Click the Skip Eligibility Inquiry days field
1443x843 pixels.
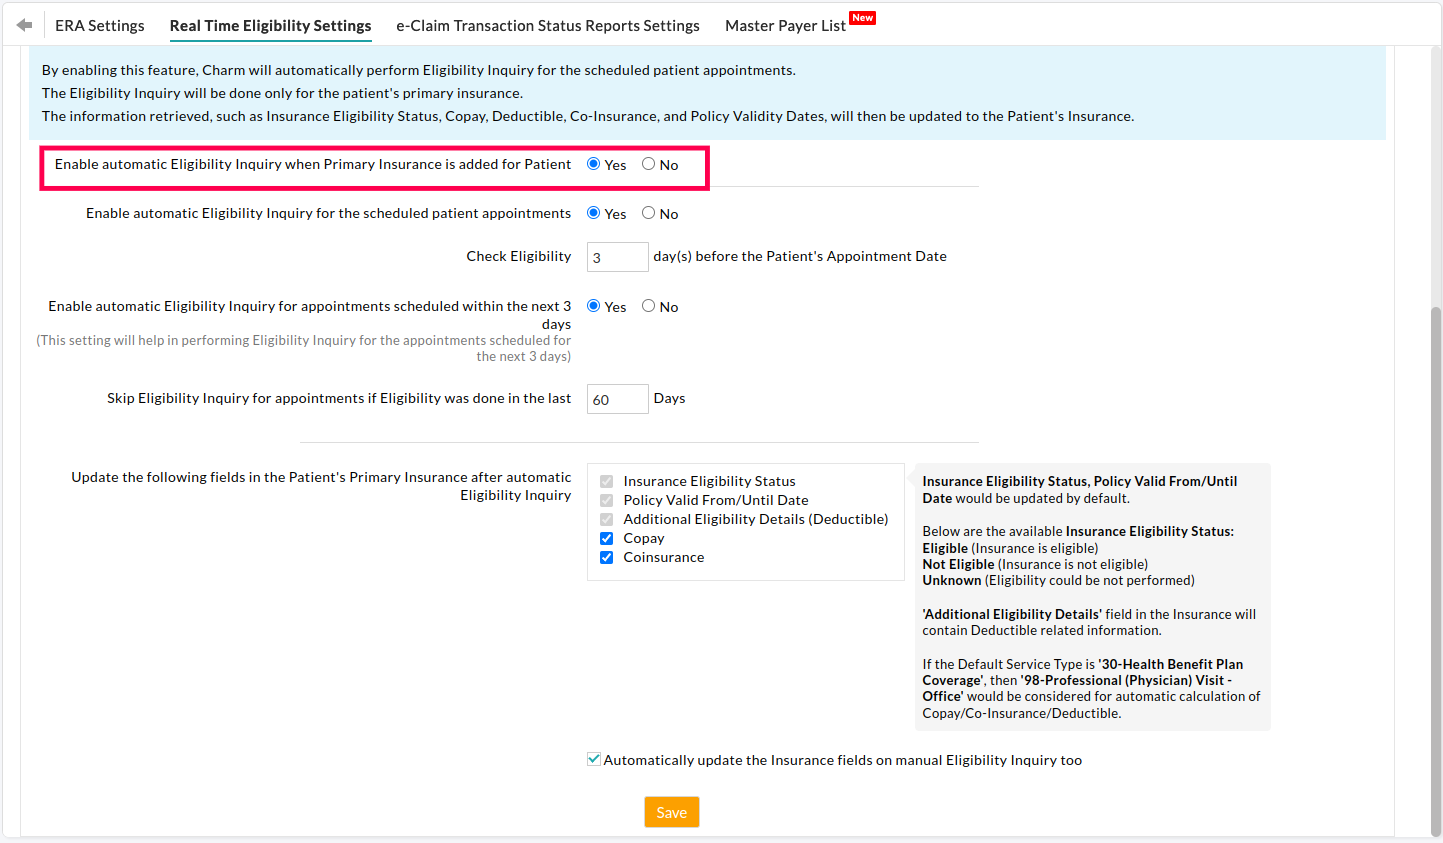click(617, 398)
